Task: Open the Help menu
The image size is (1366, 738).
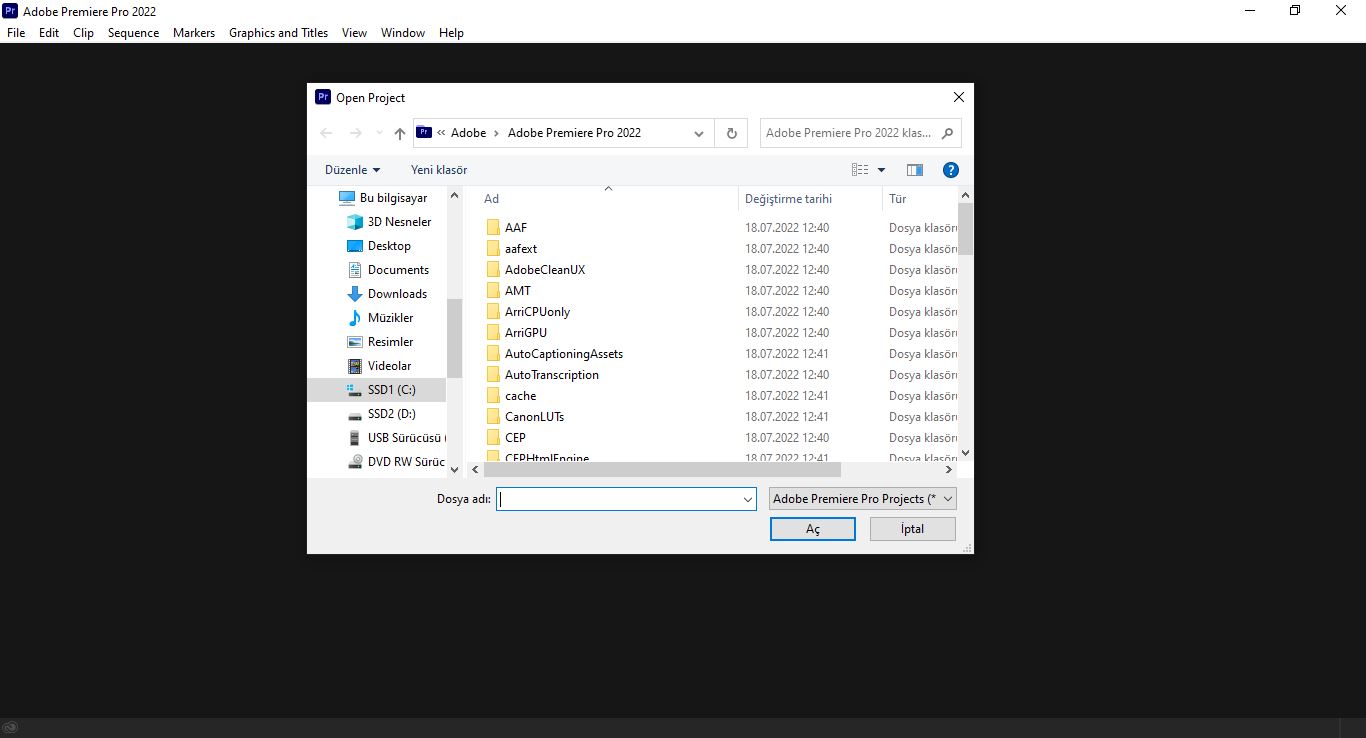Action: click(x=452, y=33)
